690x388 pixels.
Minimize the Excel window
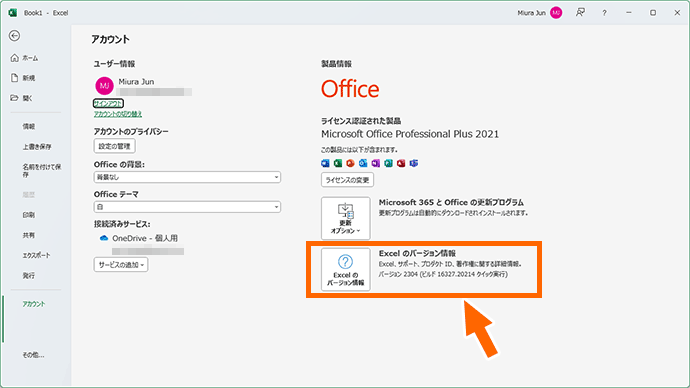pos(629,13)
